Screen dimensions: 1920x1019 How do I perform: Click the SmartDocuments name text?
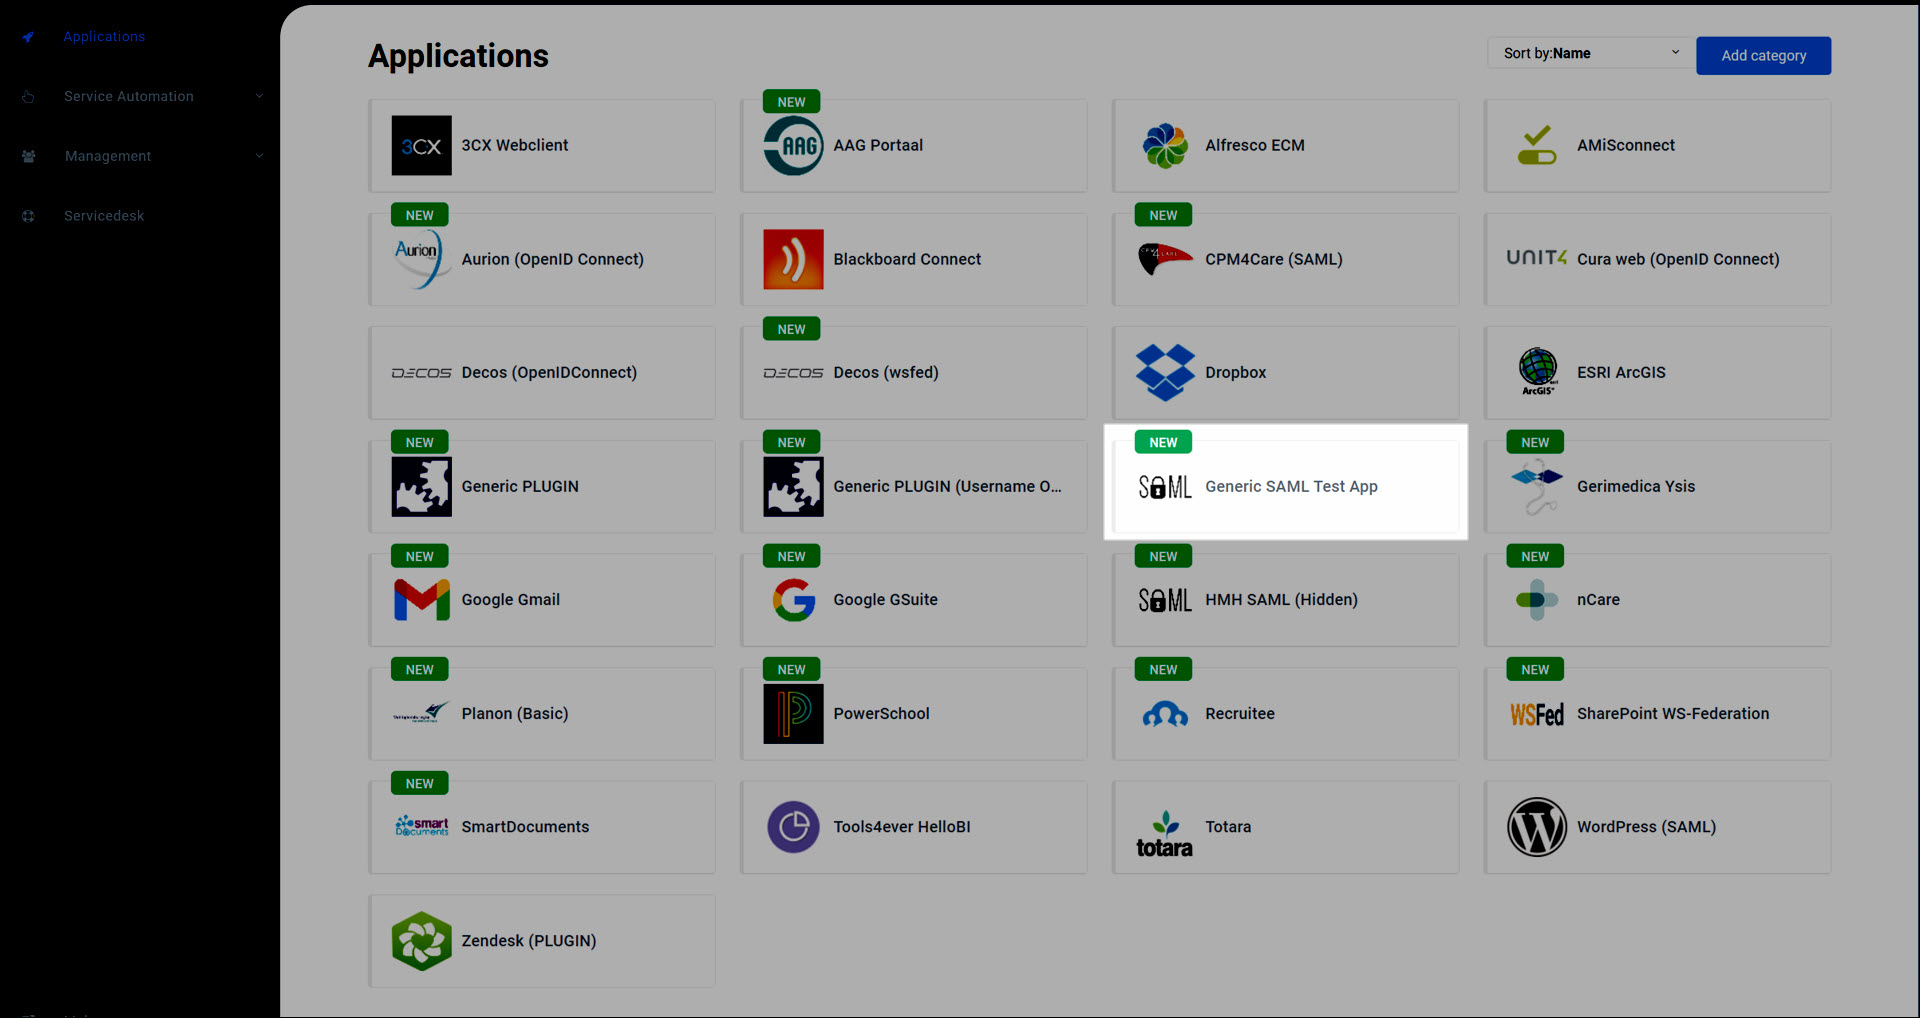(525, 827)
